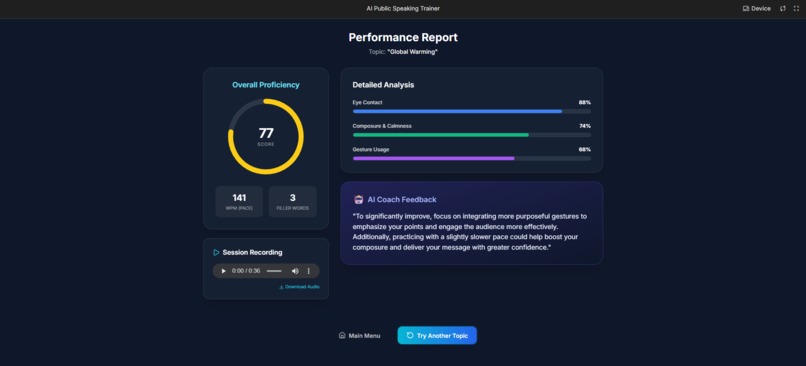Click the AI Coach Feedback title

point(402,199)
